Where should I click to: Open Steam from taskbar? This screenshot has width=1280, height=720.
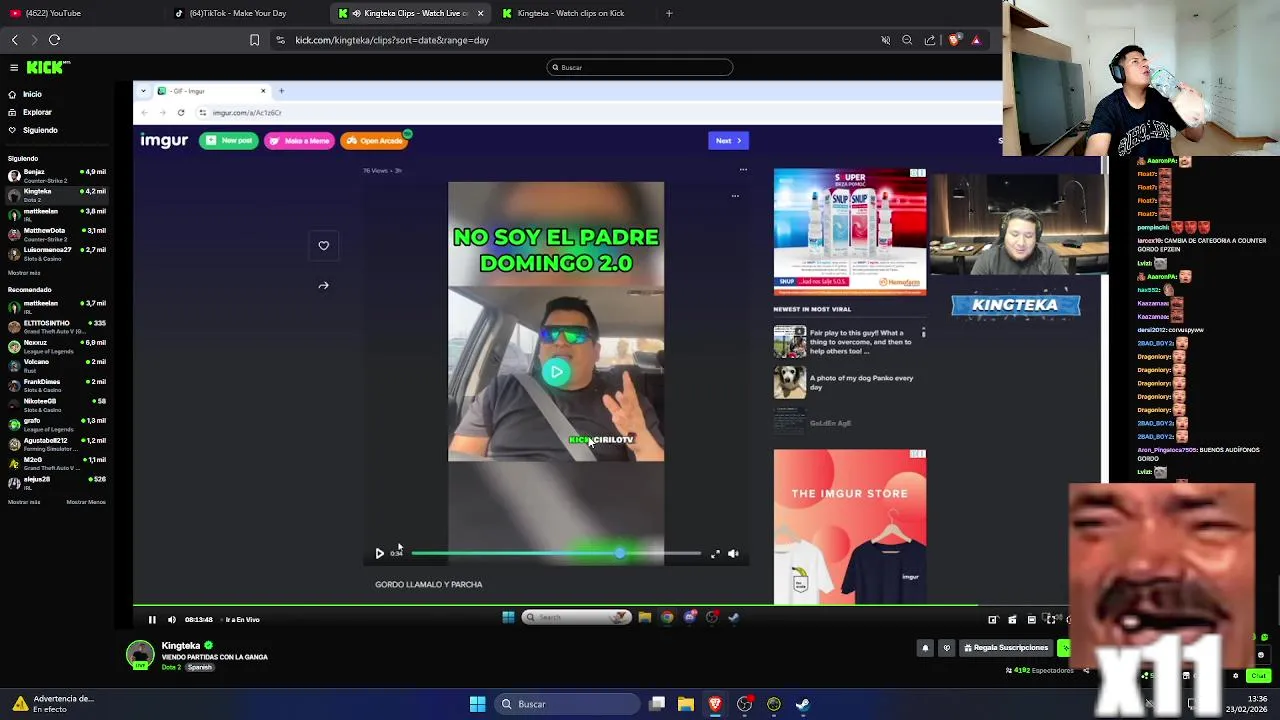coord(803,704)
